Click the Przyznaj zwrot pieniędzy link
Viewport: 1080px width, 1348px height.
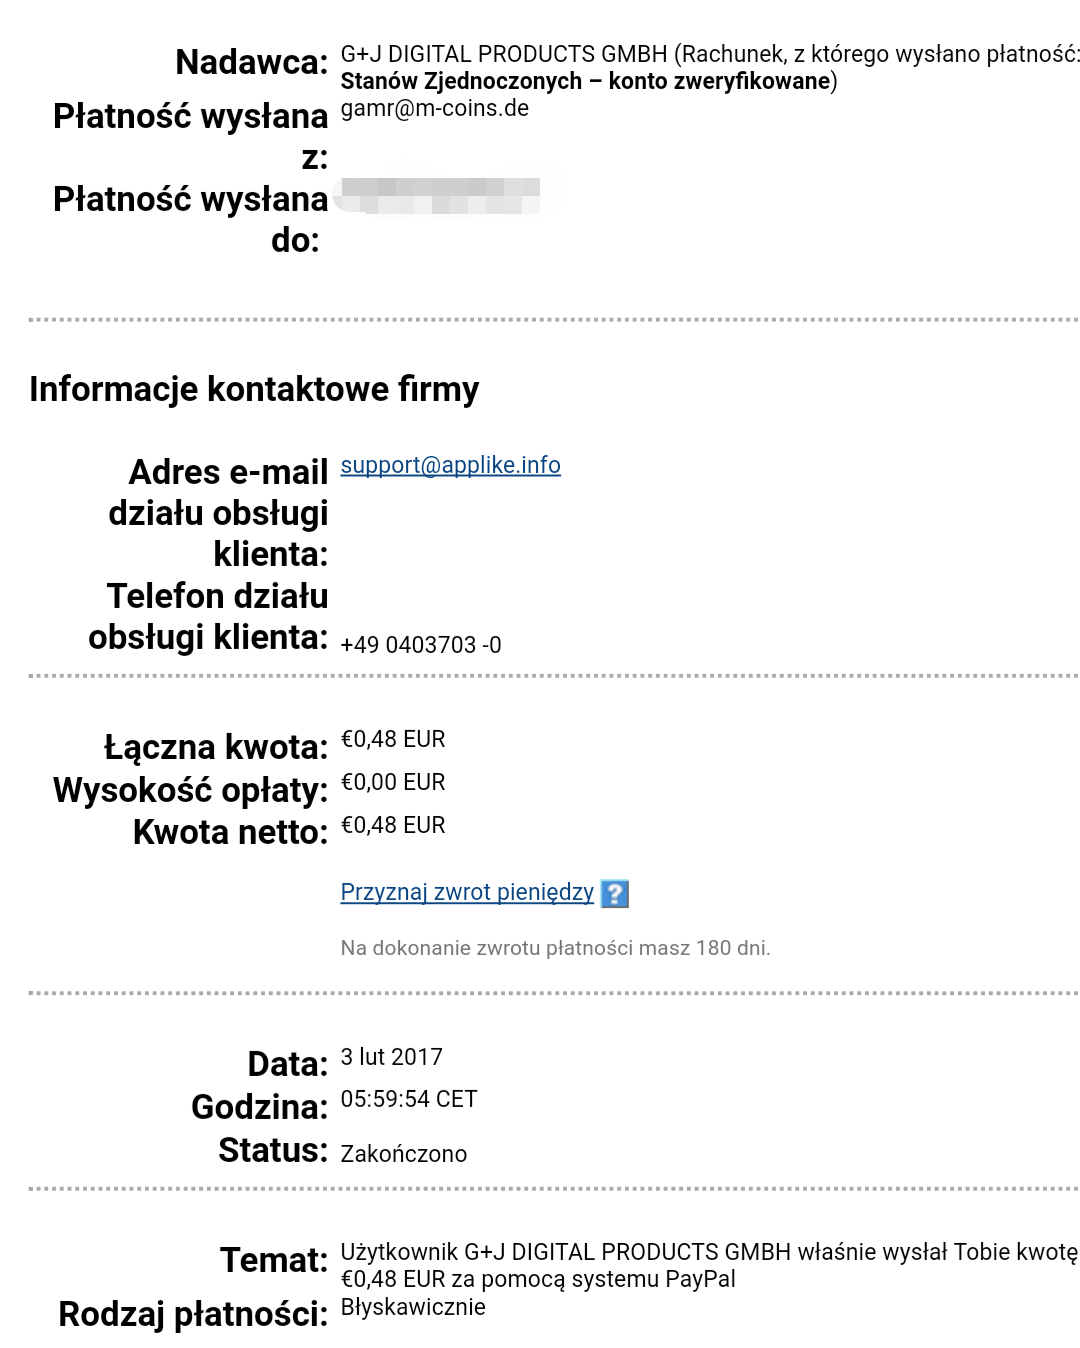[x=467, y=892]
